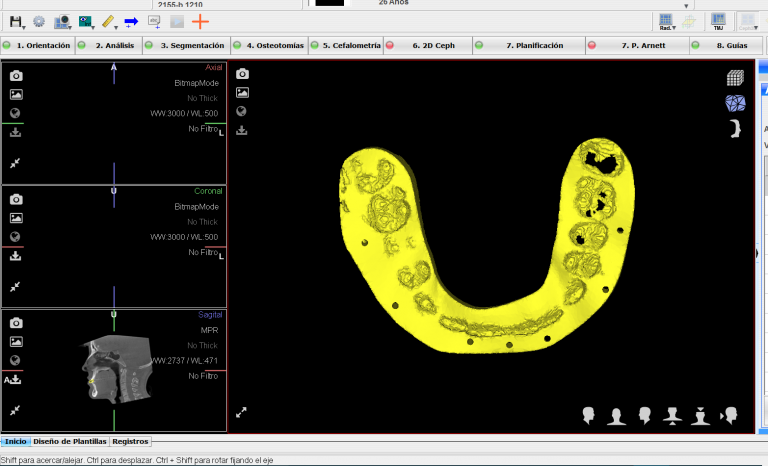768x466 pixels.
Task: Click the Sagital view image icon
Action: click(16, 342)
